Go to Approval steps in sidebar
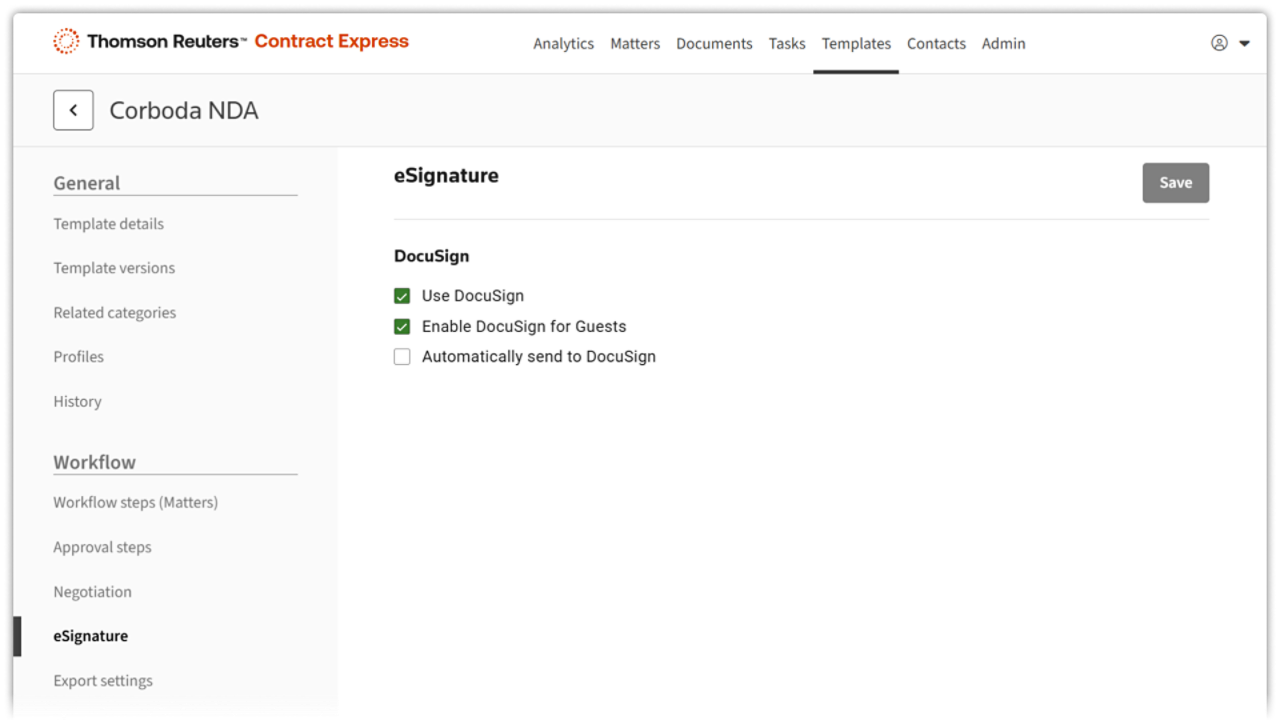 [102, 547]
